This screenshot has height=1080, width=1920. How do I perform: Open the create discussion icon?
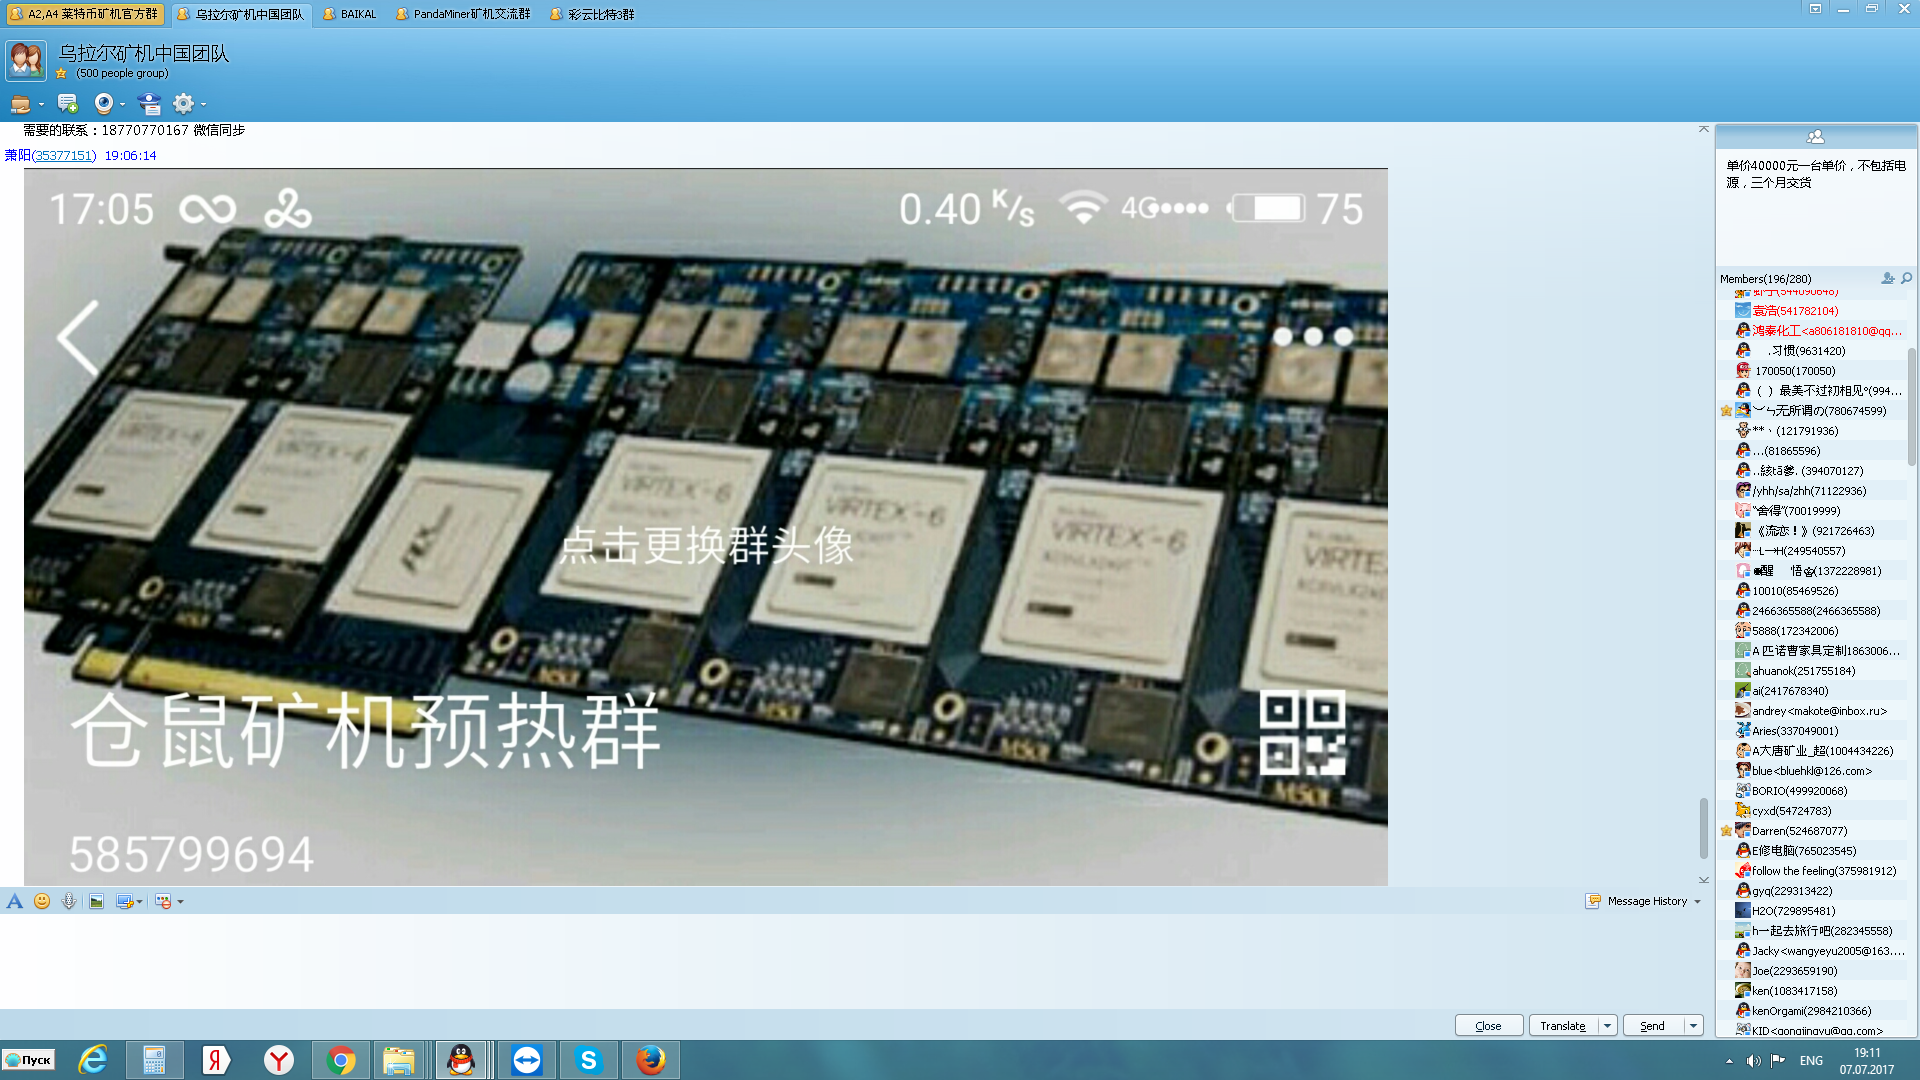(67, 104)
